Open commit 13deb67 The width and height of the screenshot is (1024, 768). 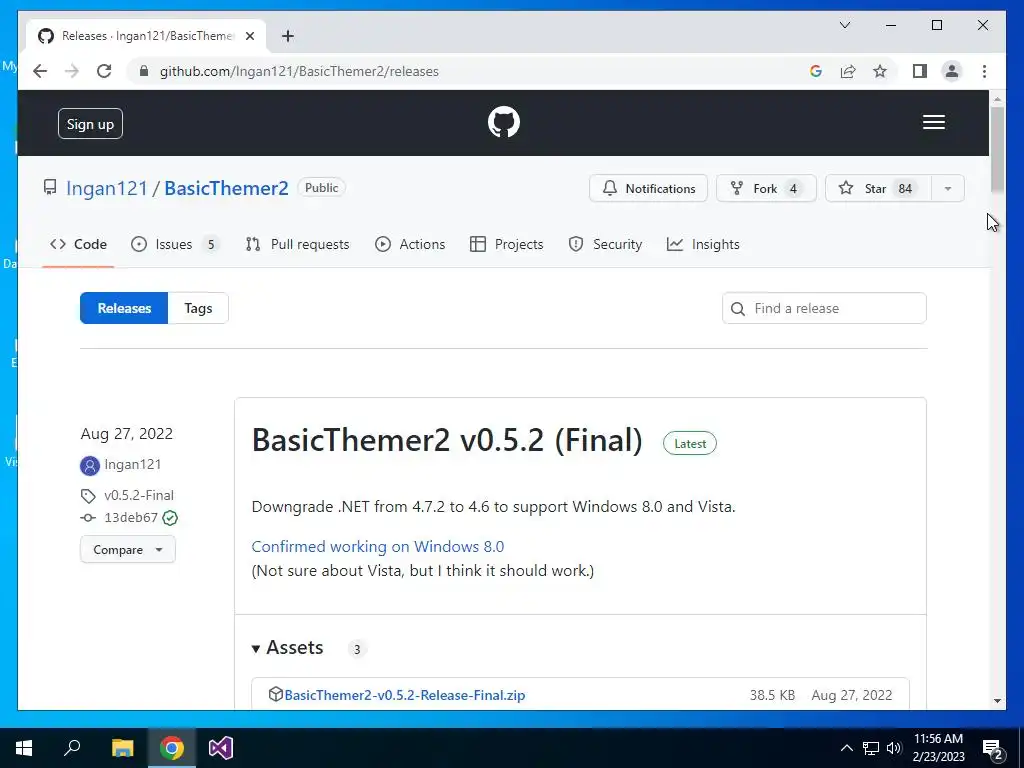click(x=131, y=518)
